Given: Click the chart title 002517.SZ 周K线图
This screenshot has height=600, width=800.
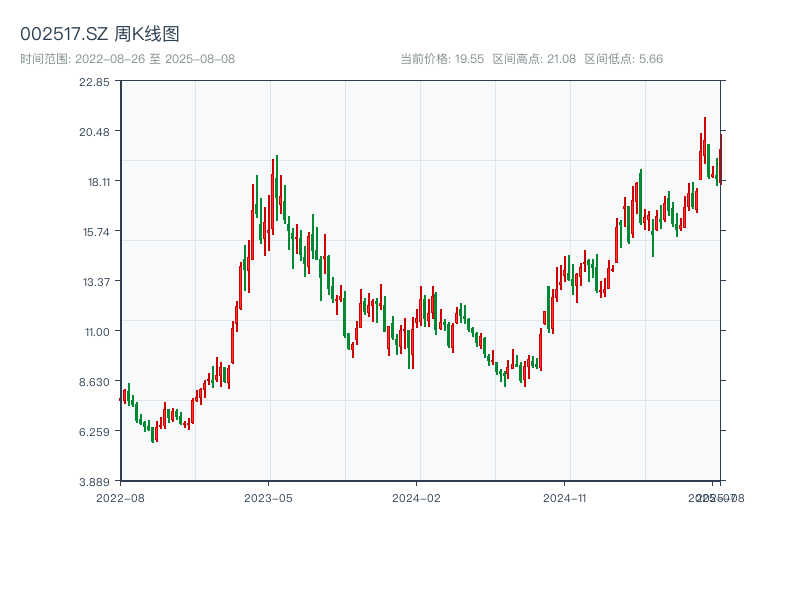Looking at the screenshot, I should 100,34.
